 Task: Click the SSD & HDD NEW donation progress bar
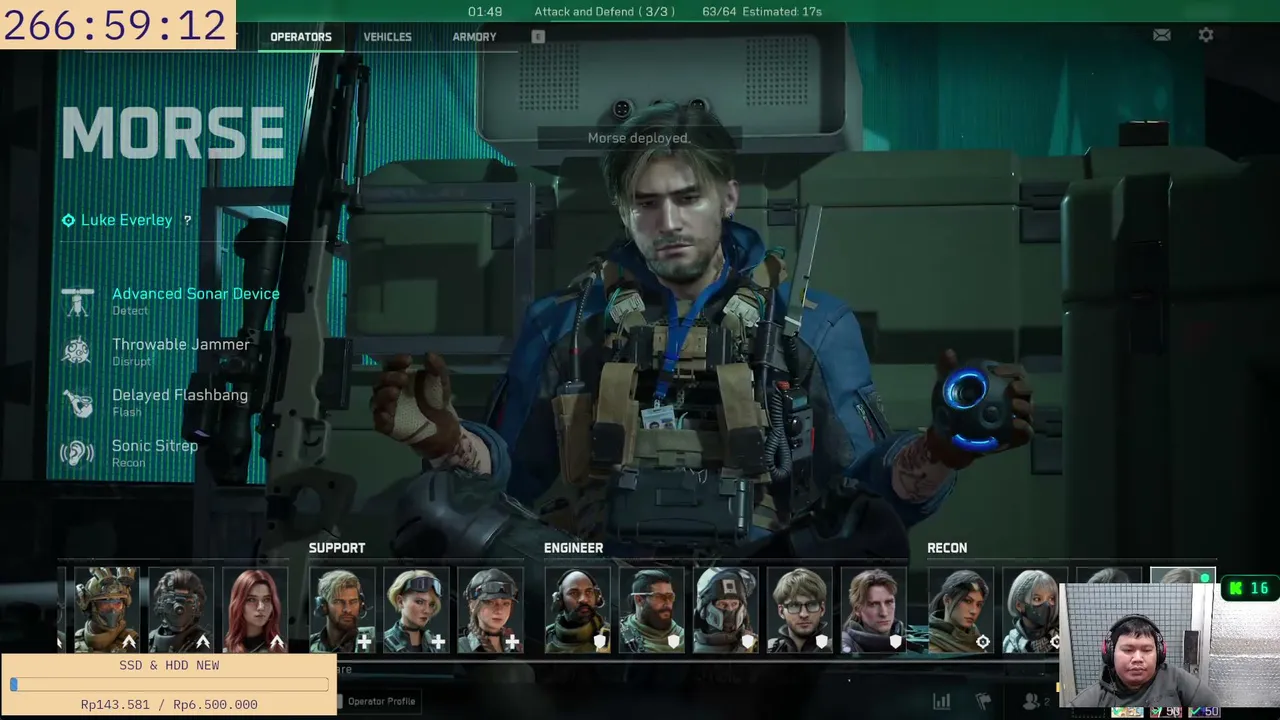point(170,685)
